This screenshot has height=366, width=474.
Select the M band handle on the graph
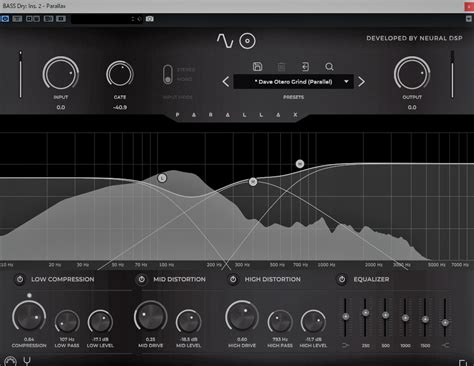pyautogui.click(x=253, y=182)
